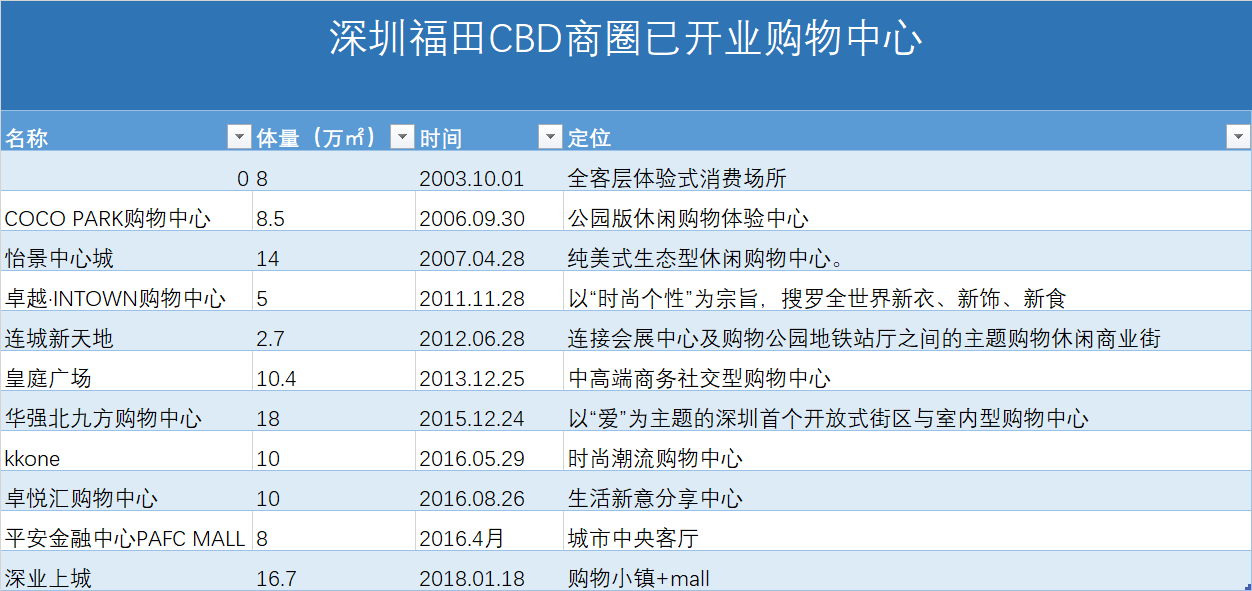Select date cell 2016.08.26
Image resolution: width=1252 pixels, height=591 pixels.
point(489,491)
